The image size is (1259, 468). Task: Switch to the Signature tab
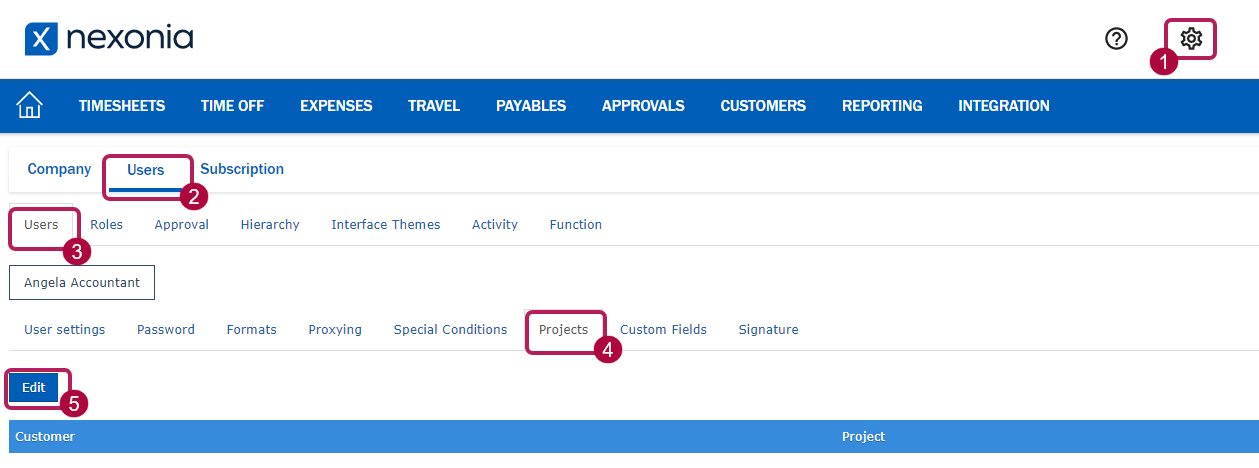pos(768,330)
